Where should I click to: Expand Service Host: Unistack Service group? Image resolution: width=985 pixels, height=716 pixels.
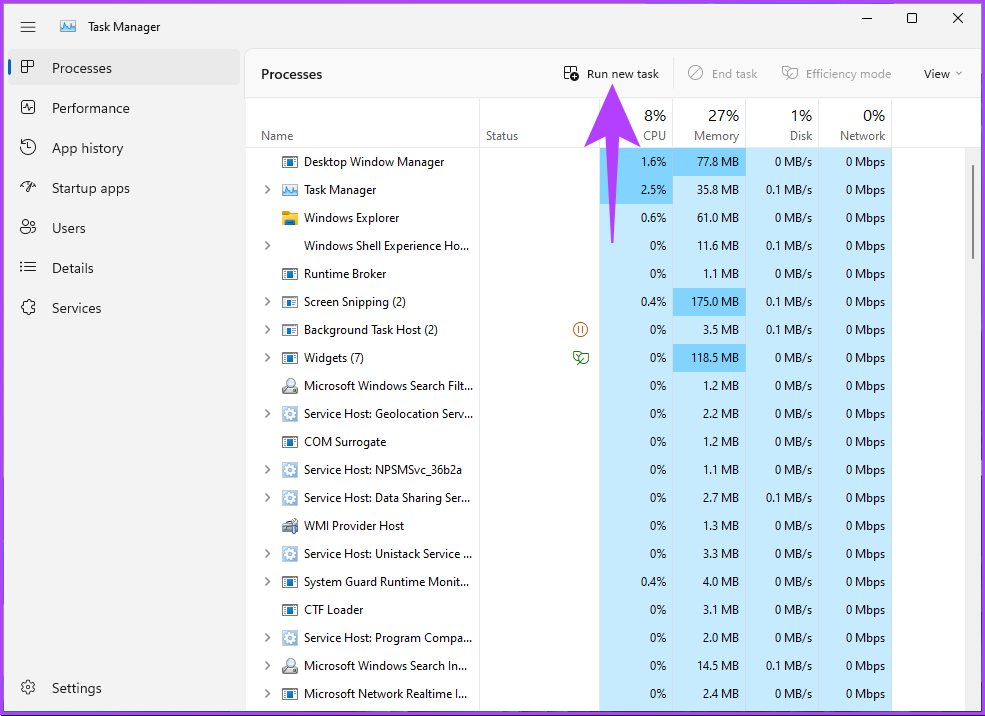268,554
